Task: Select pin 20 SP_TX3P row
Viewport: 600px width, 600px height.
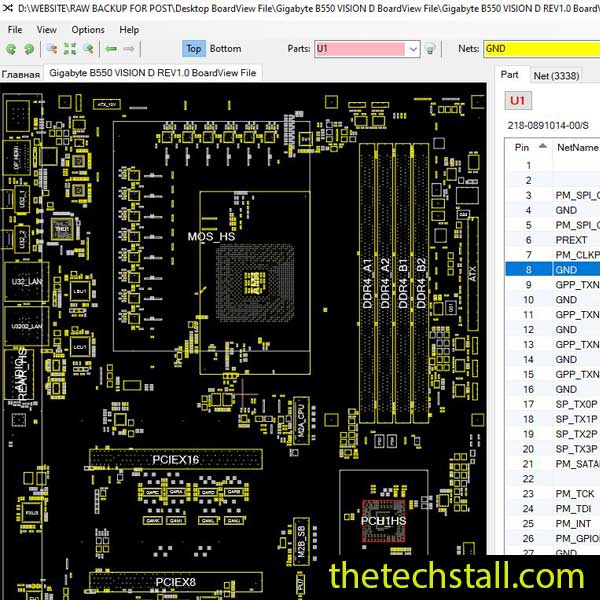Action: 553,449
